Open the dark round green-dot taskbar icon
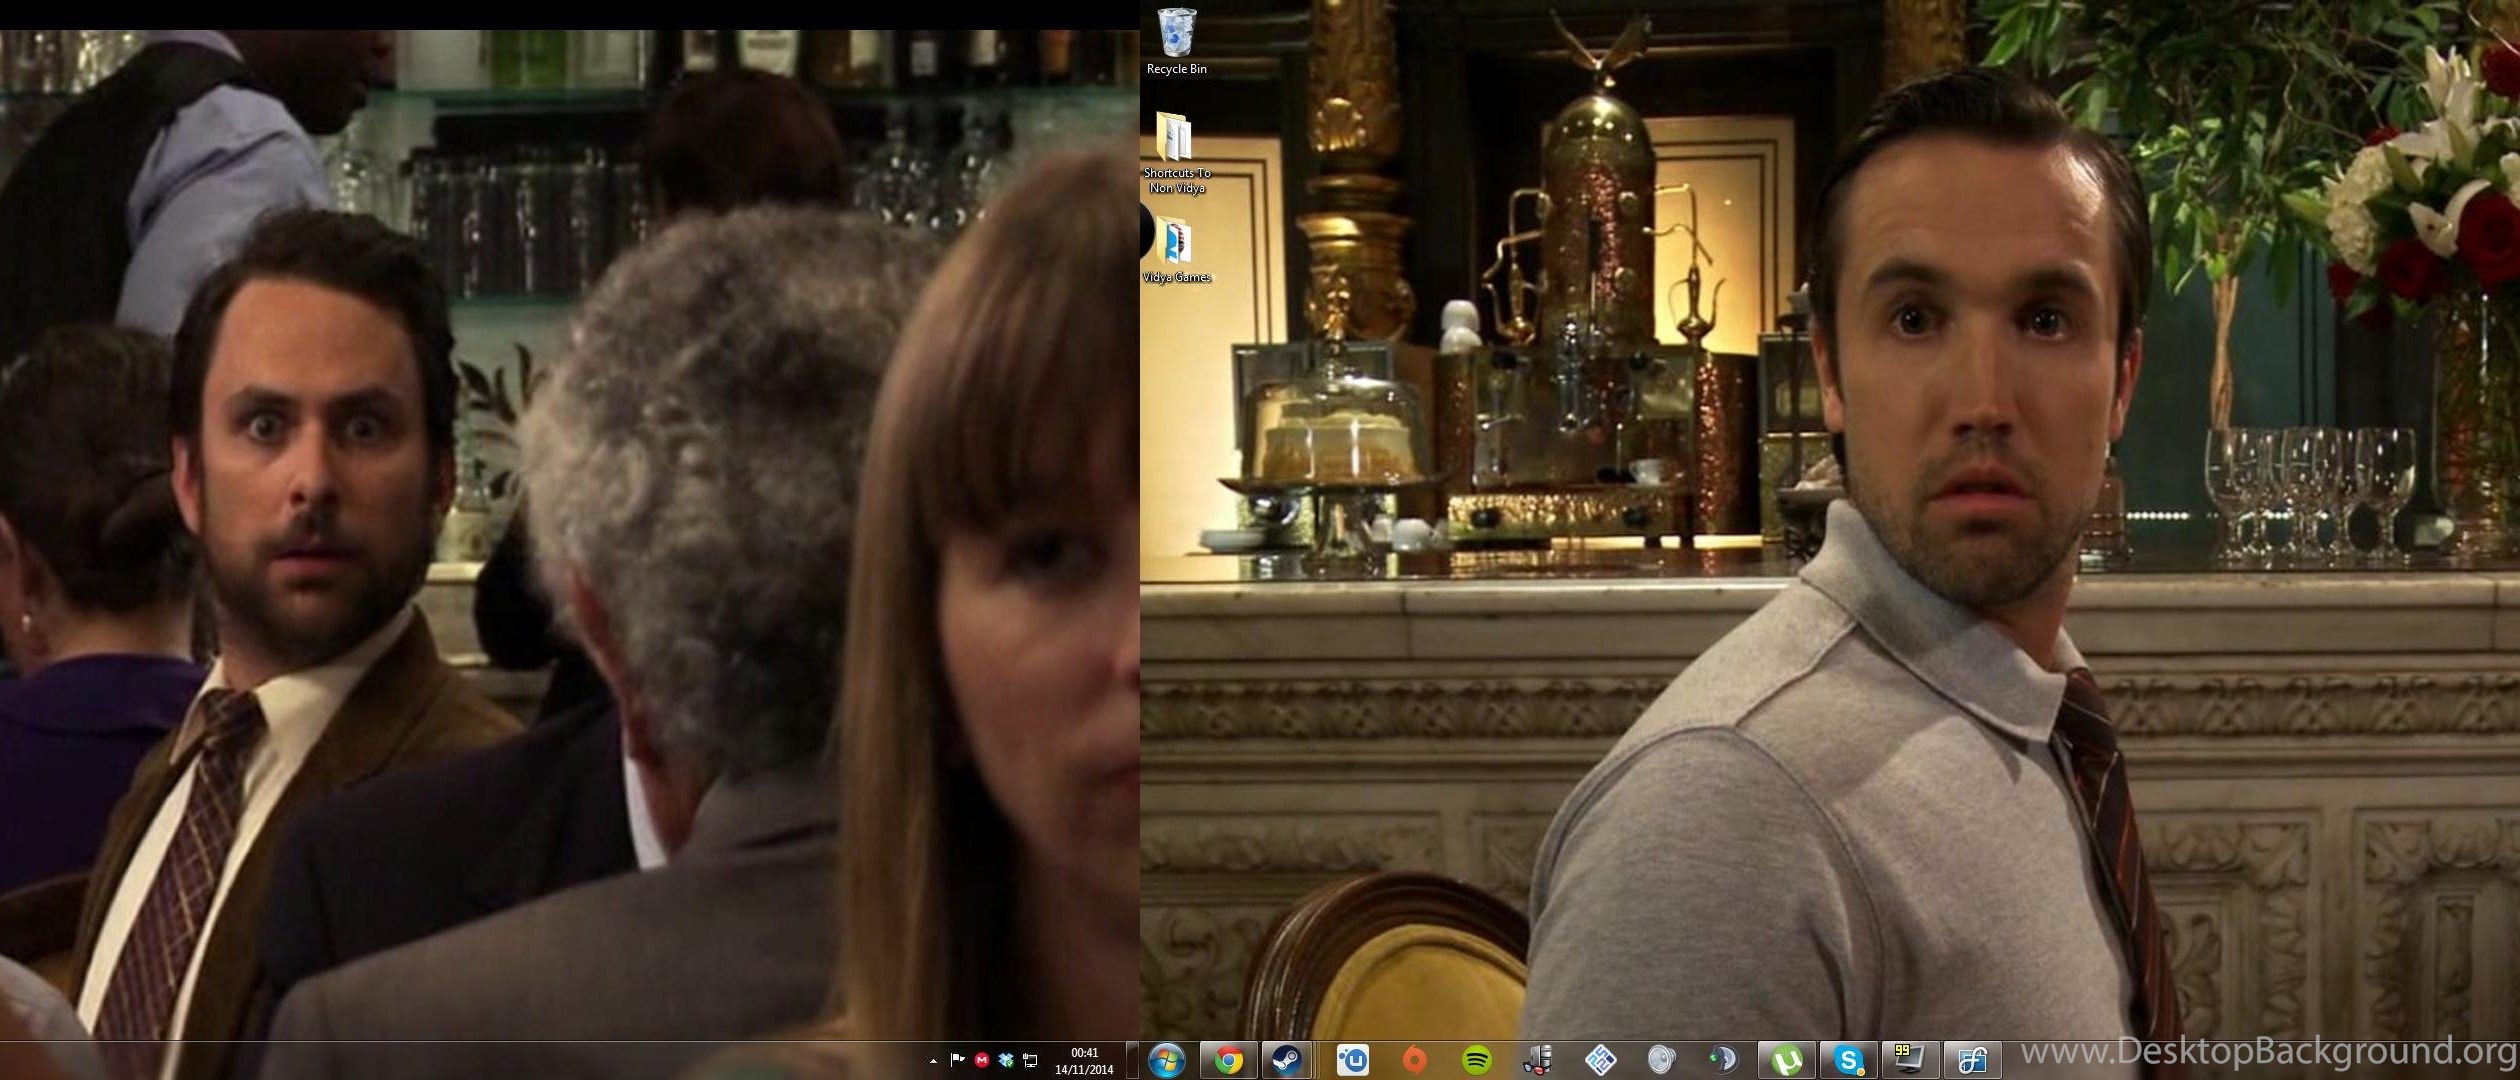This screenshot has width=2520, height=1080. (x=1723, y=1060)
